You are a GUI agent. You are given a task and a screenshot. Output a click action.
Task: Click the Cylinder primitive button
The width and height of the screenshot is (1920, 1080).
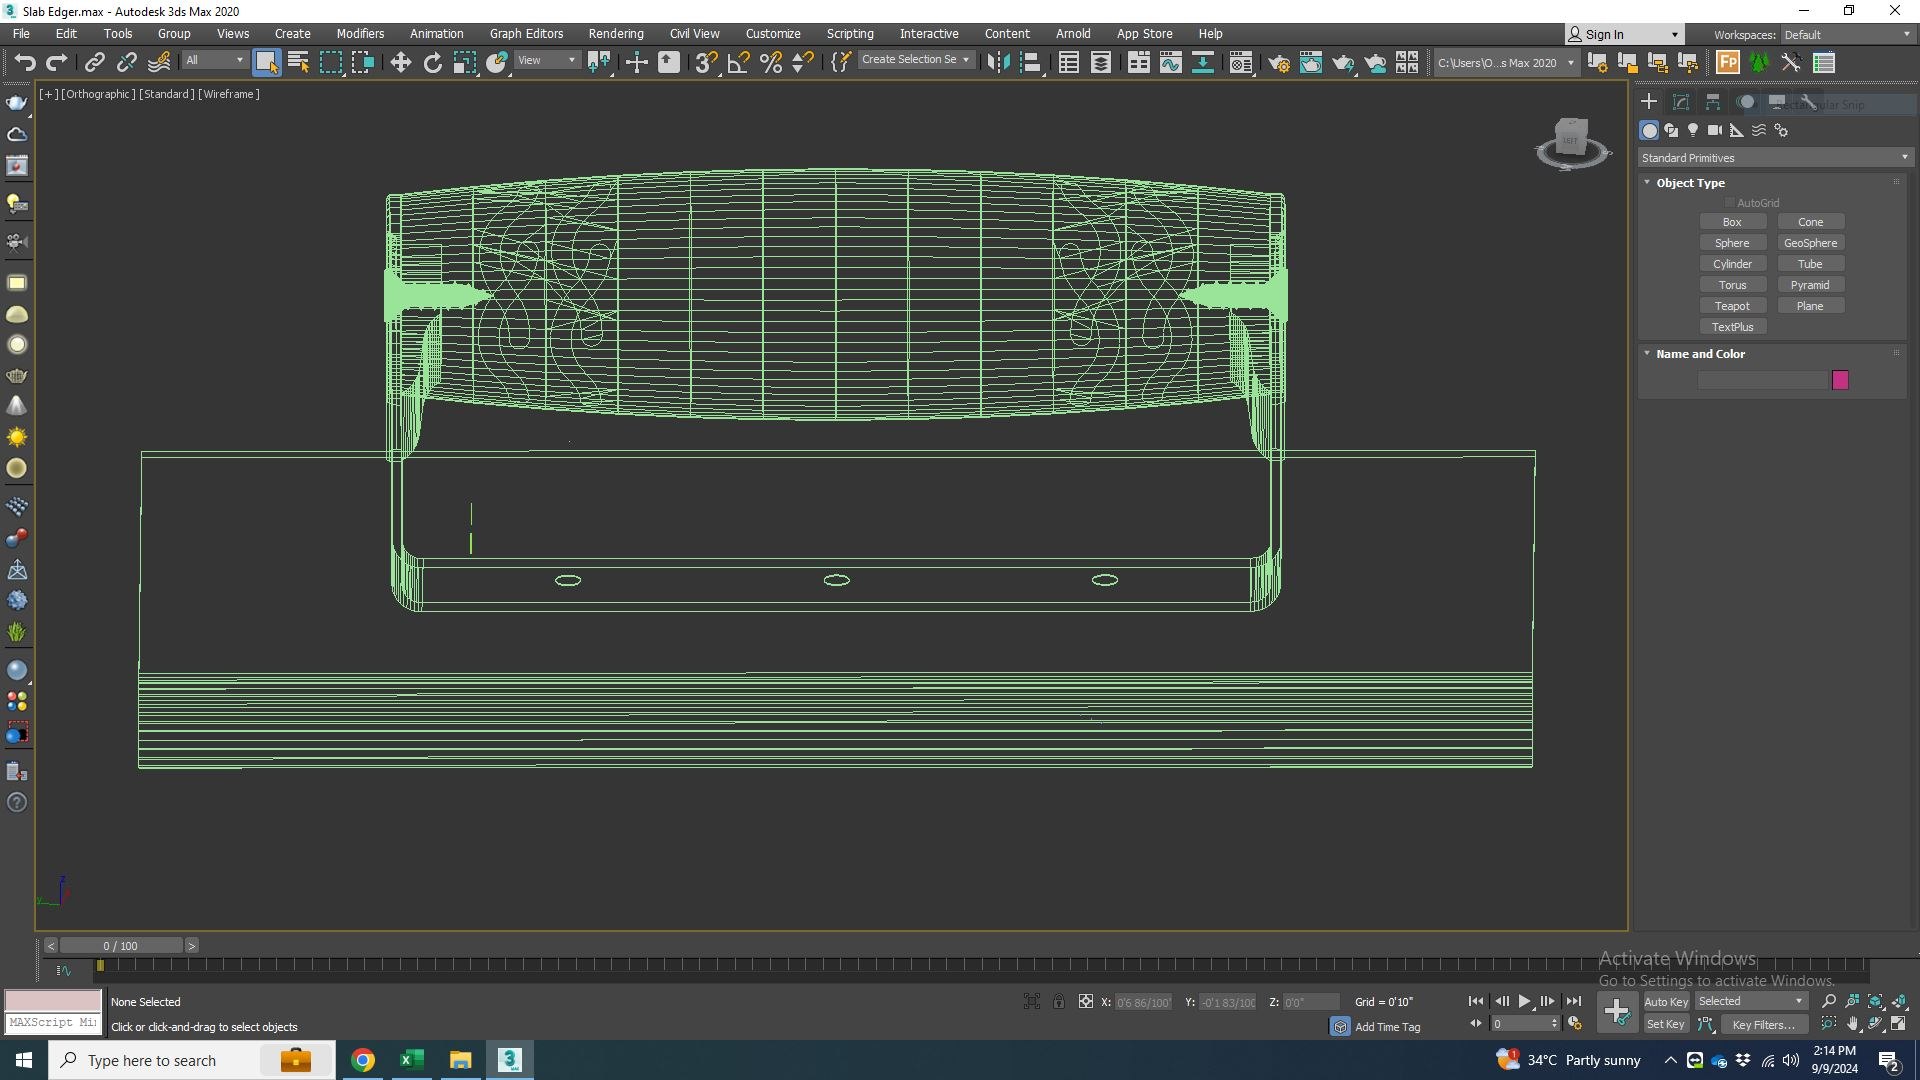point(1732,264)
